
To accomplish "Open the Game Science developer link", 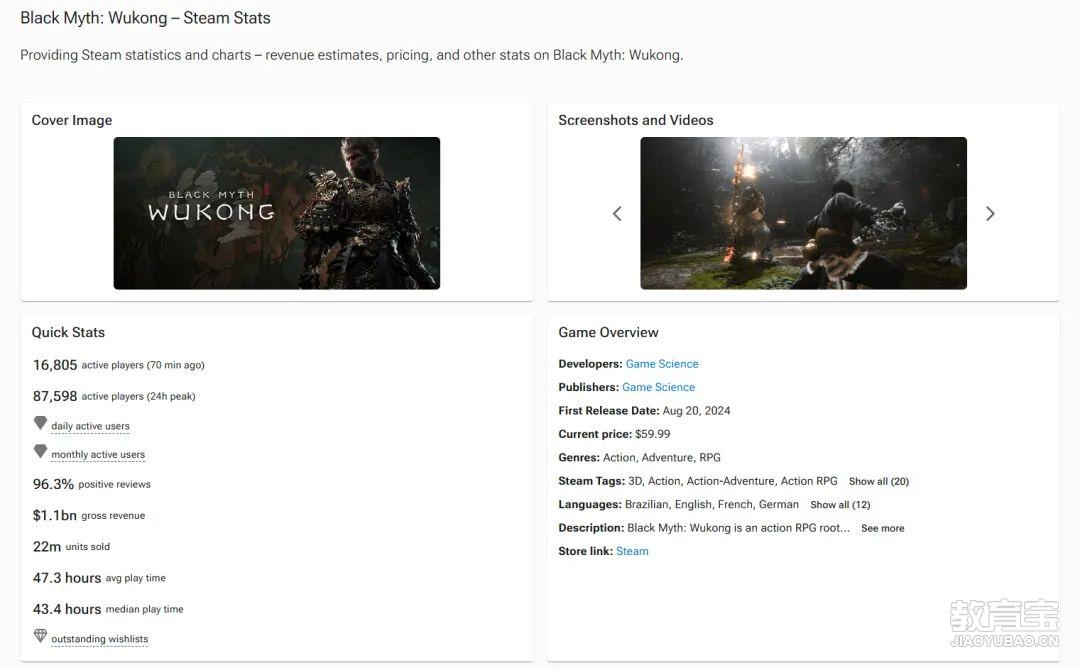I will pyautogui.click(x=662, y=364).
